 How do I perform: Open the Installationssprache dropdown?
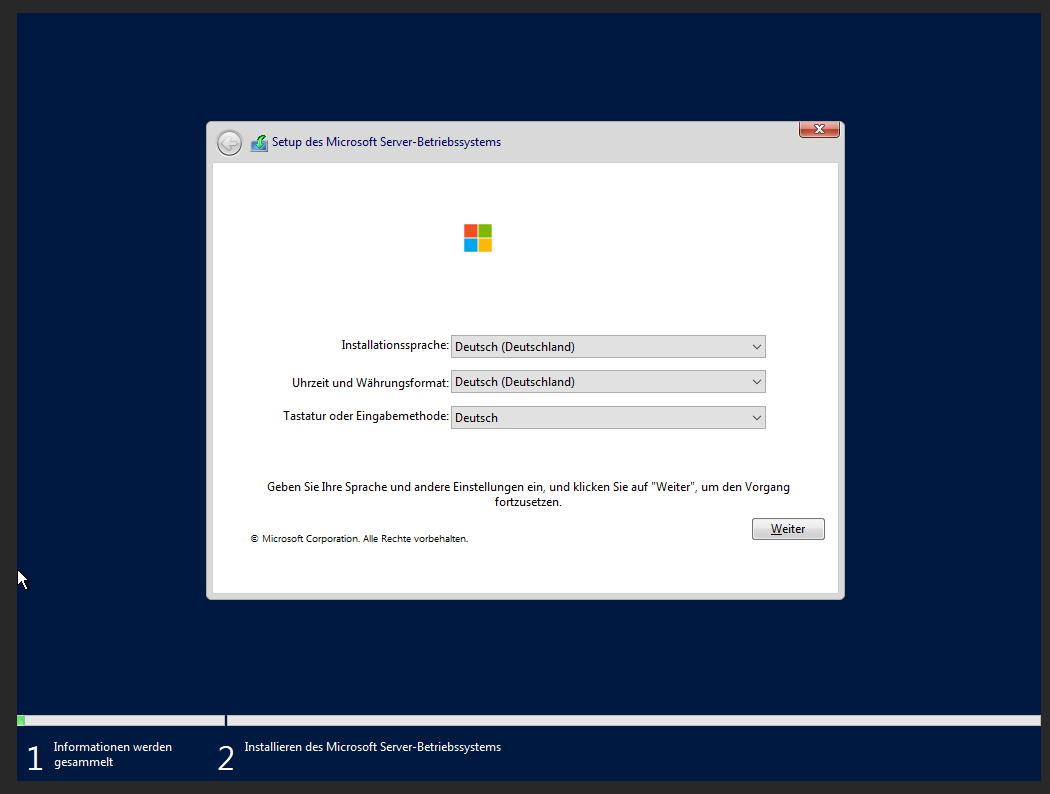[x=608, y=347]
